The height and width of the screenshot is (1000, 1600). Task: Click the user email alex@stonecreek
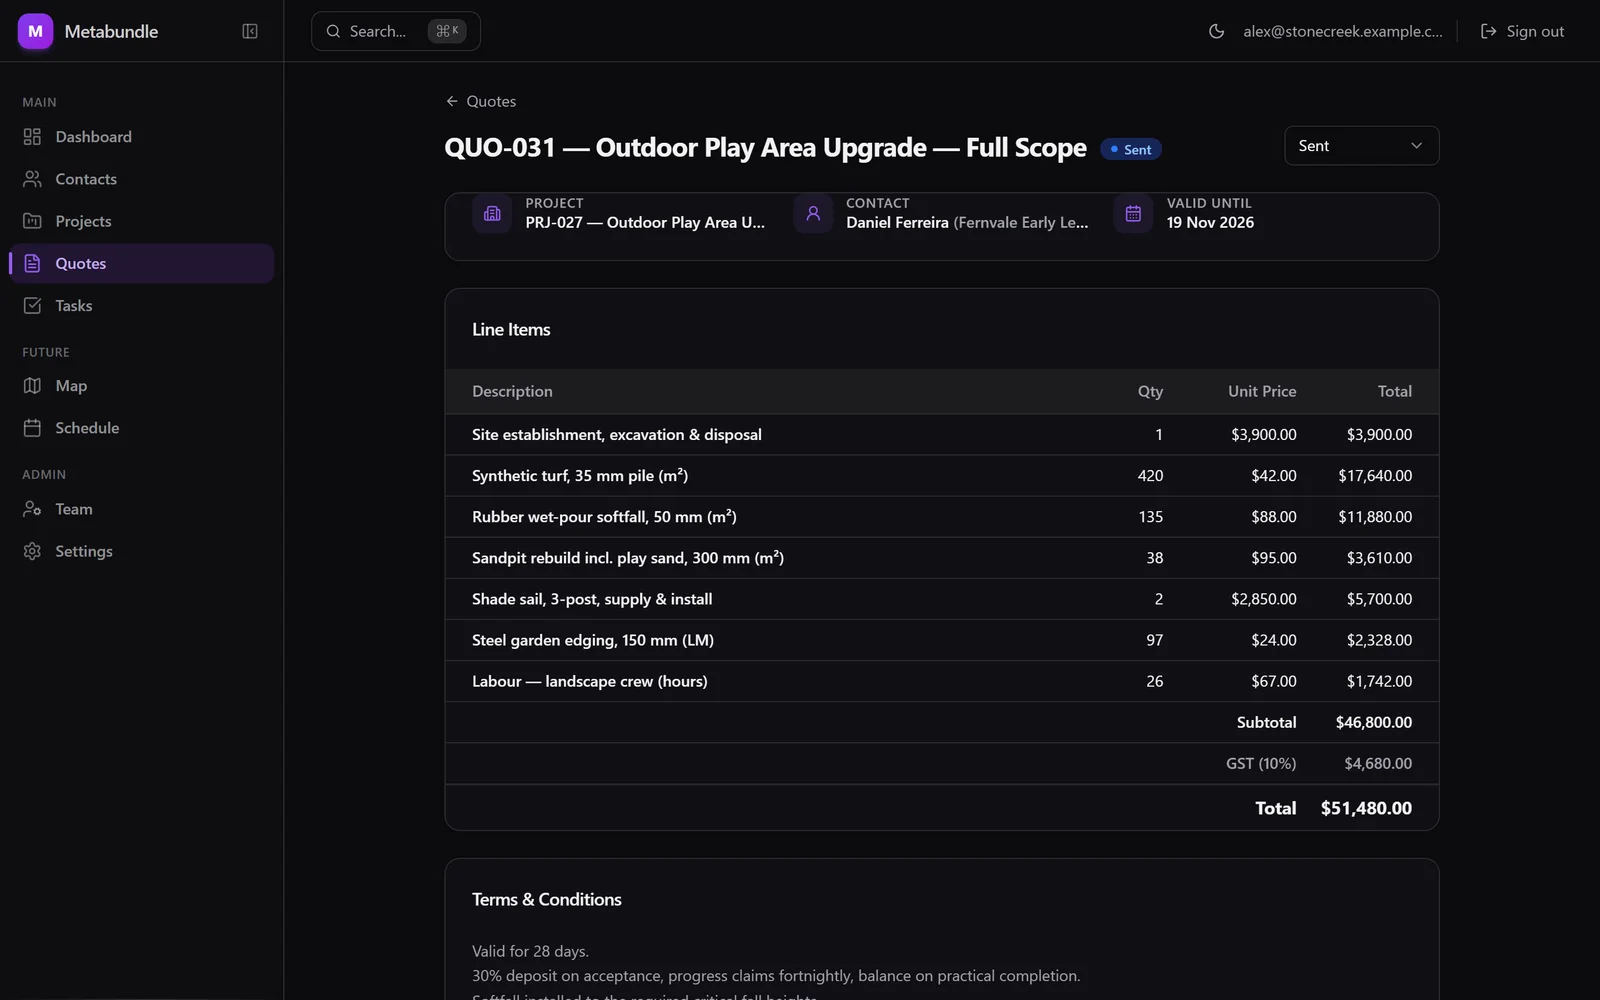point(1343,31)
